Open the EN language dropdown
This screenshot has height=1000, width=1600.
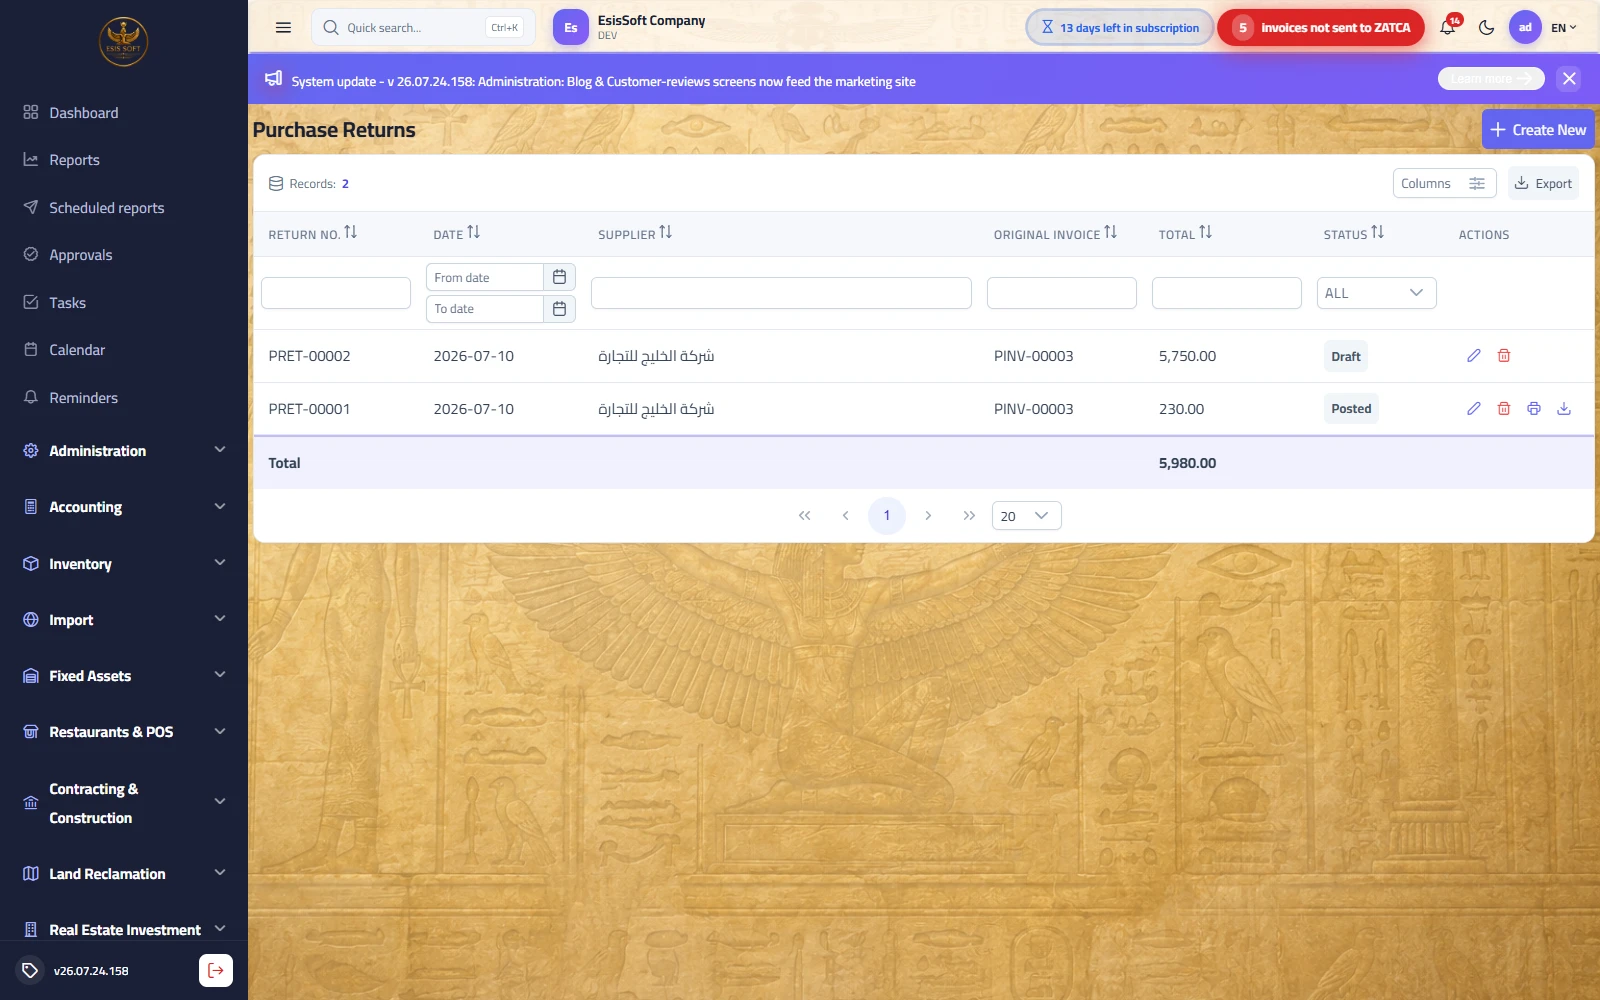1563,28
